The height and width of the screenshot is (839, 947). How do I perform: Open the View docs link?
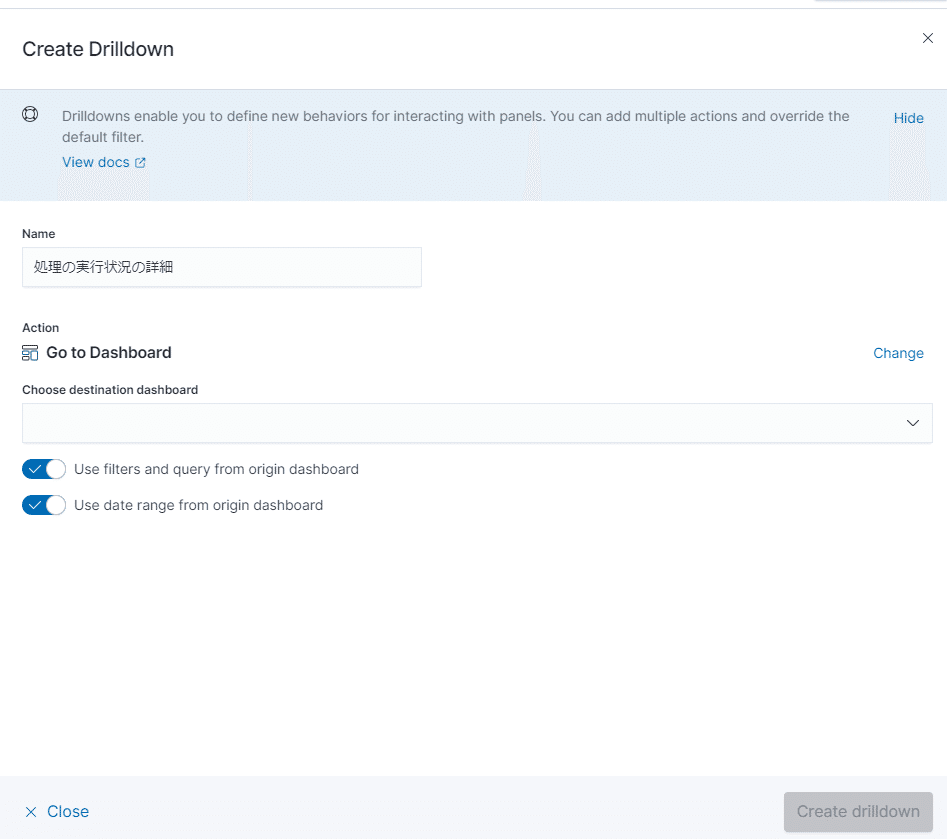(x=96, y=162)
